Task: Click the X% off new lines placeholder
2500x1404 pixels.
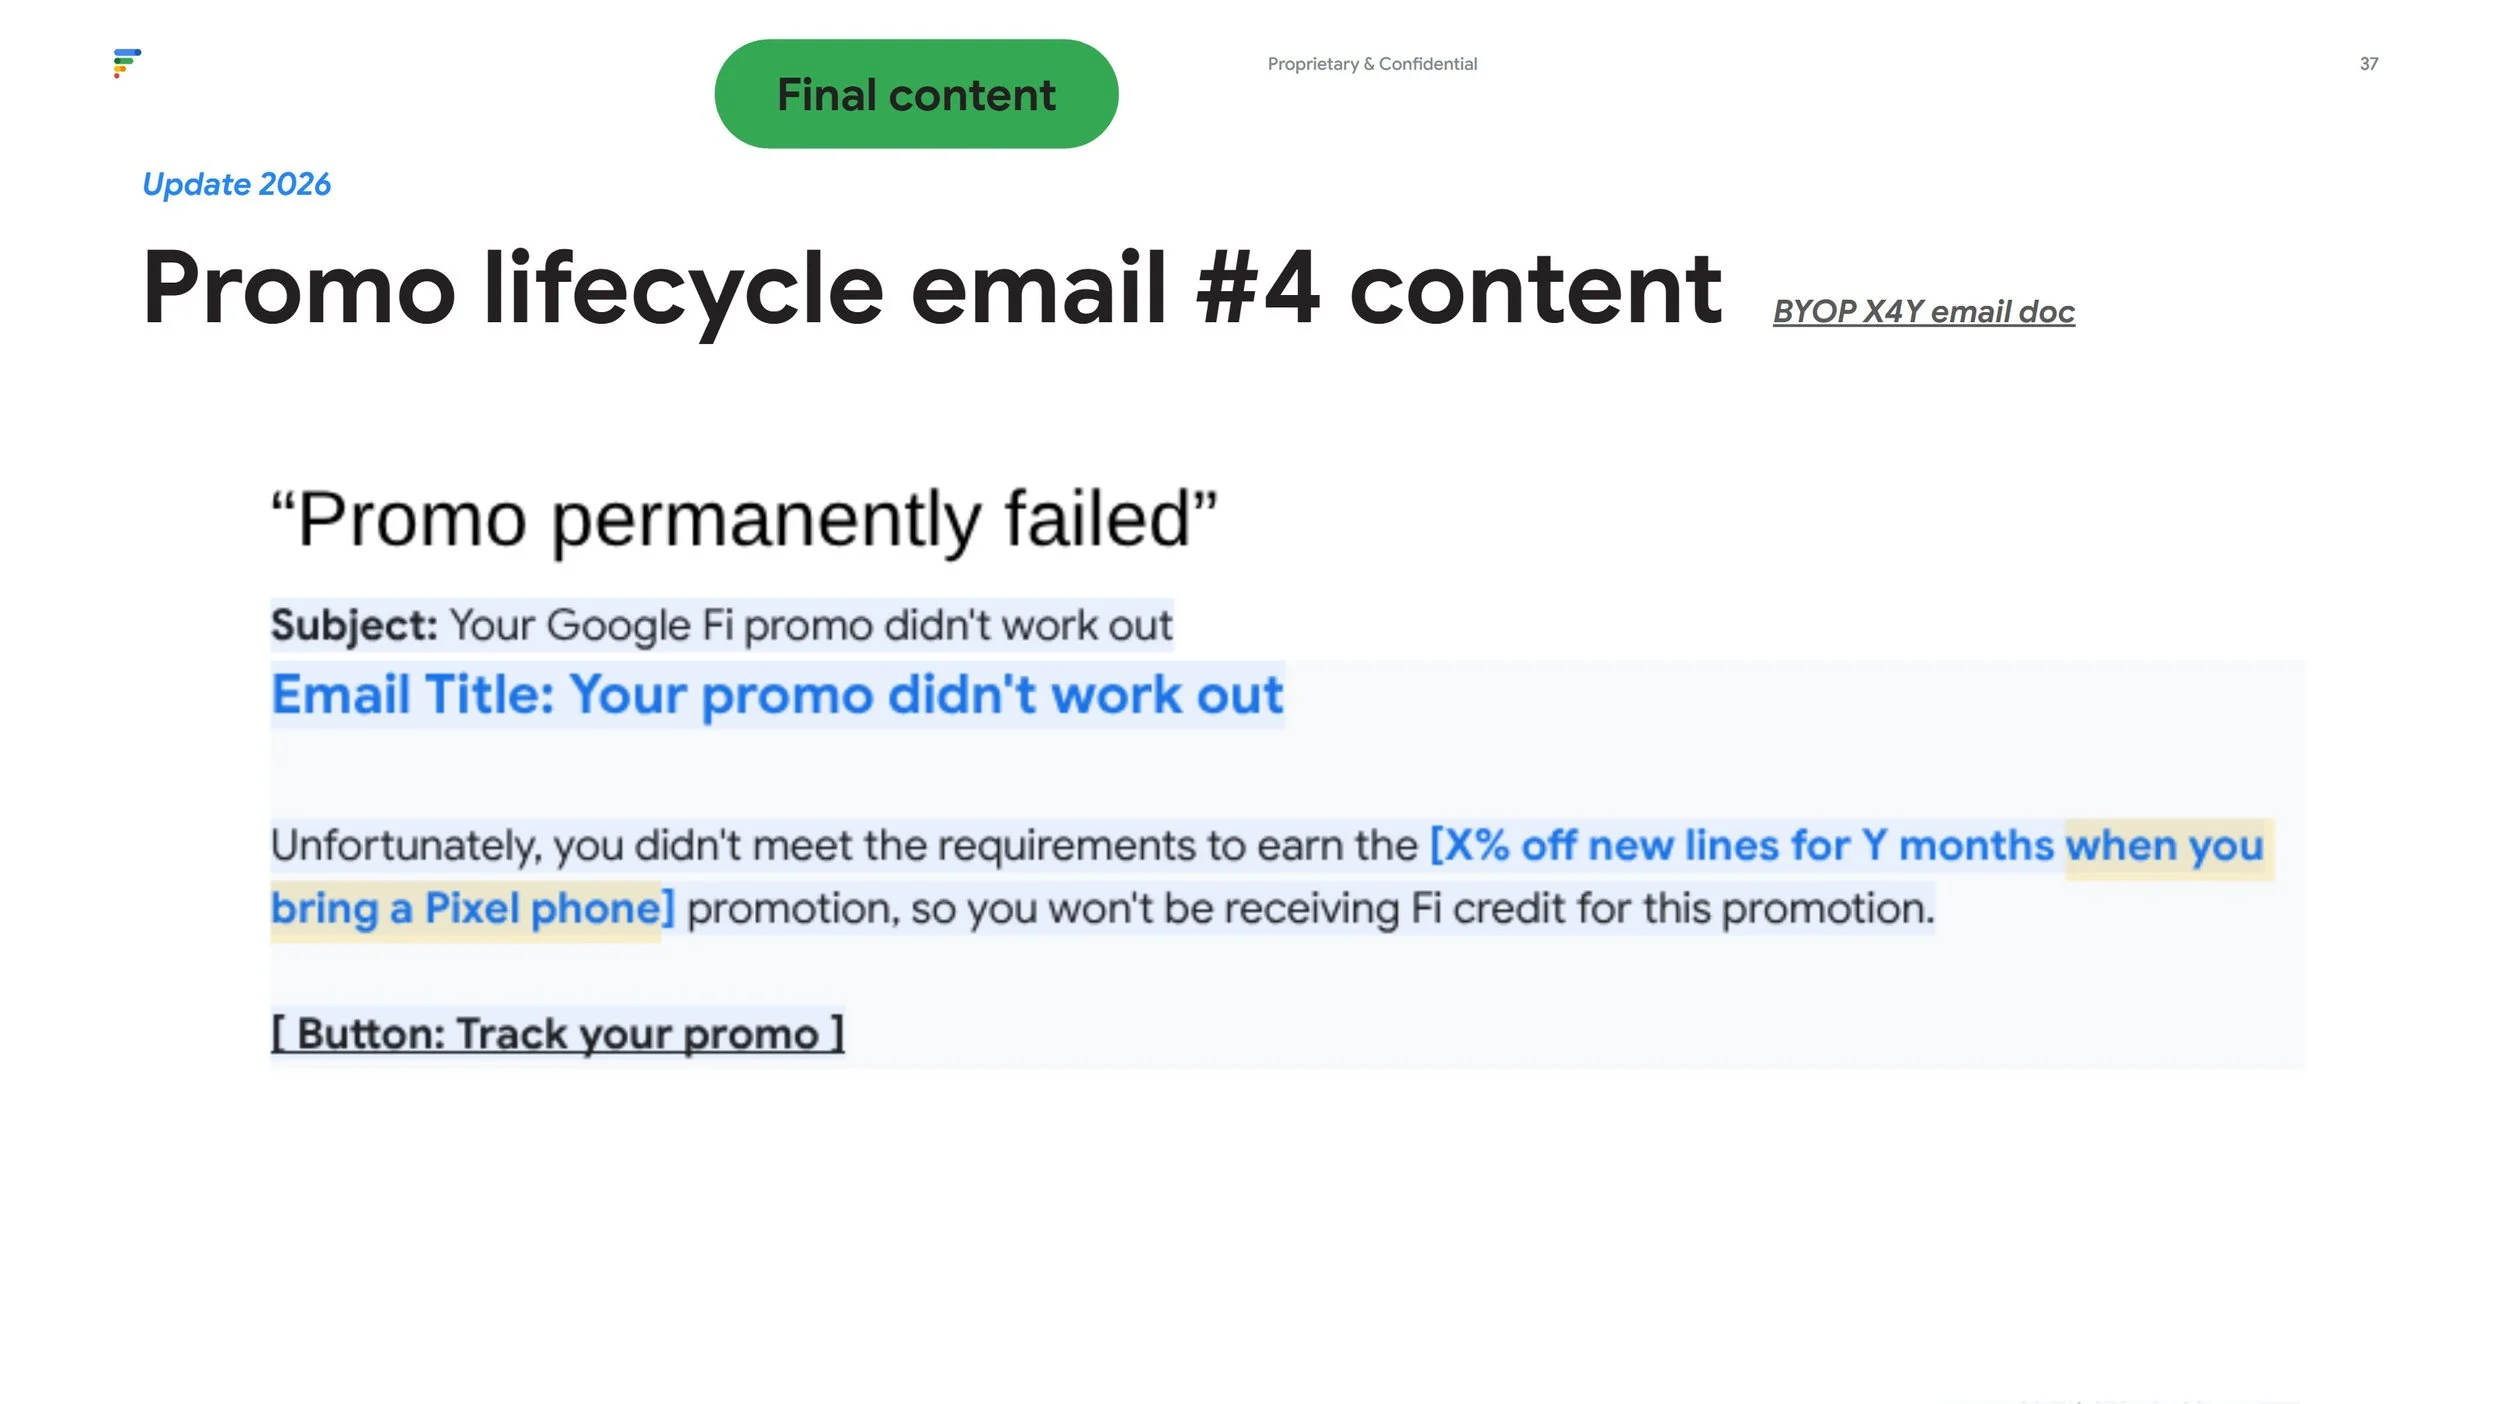Action: (x=1639, y=846)
